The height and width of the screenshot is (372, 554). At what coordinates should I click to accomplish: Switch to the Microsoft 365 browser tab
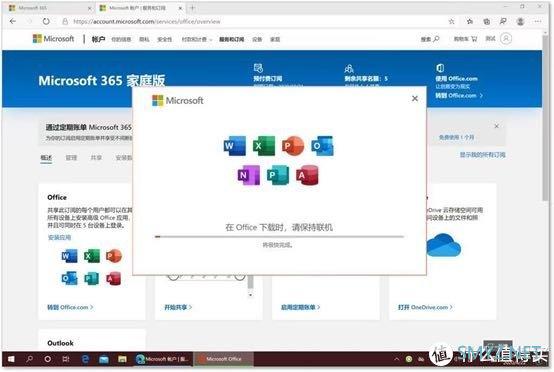click(x=49, y=8)
